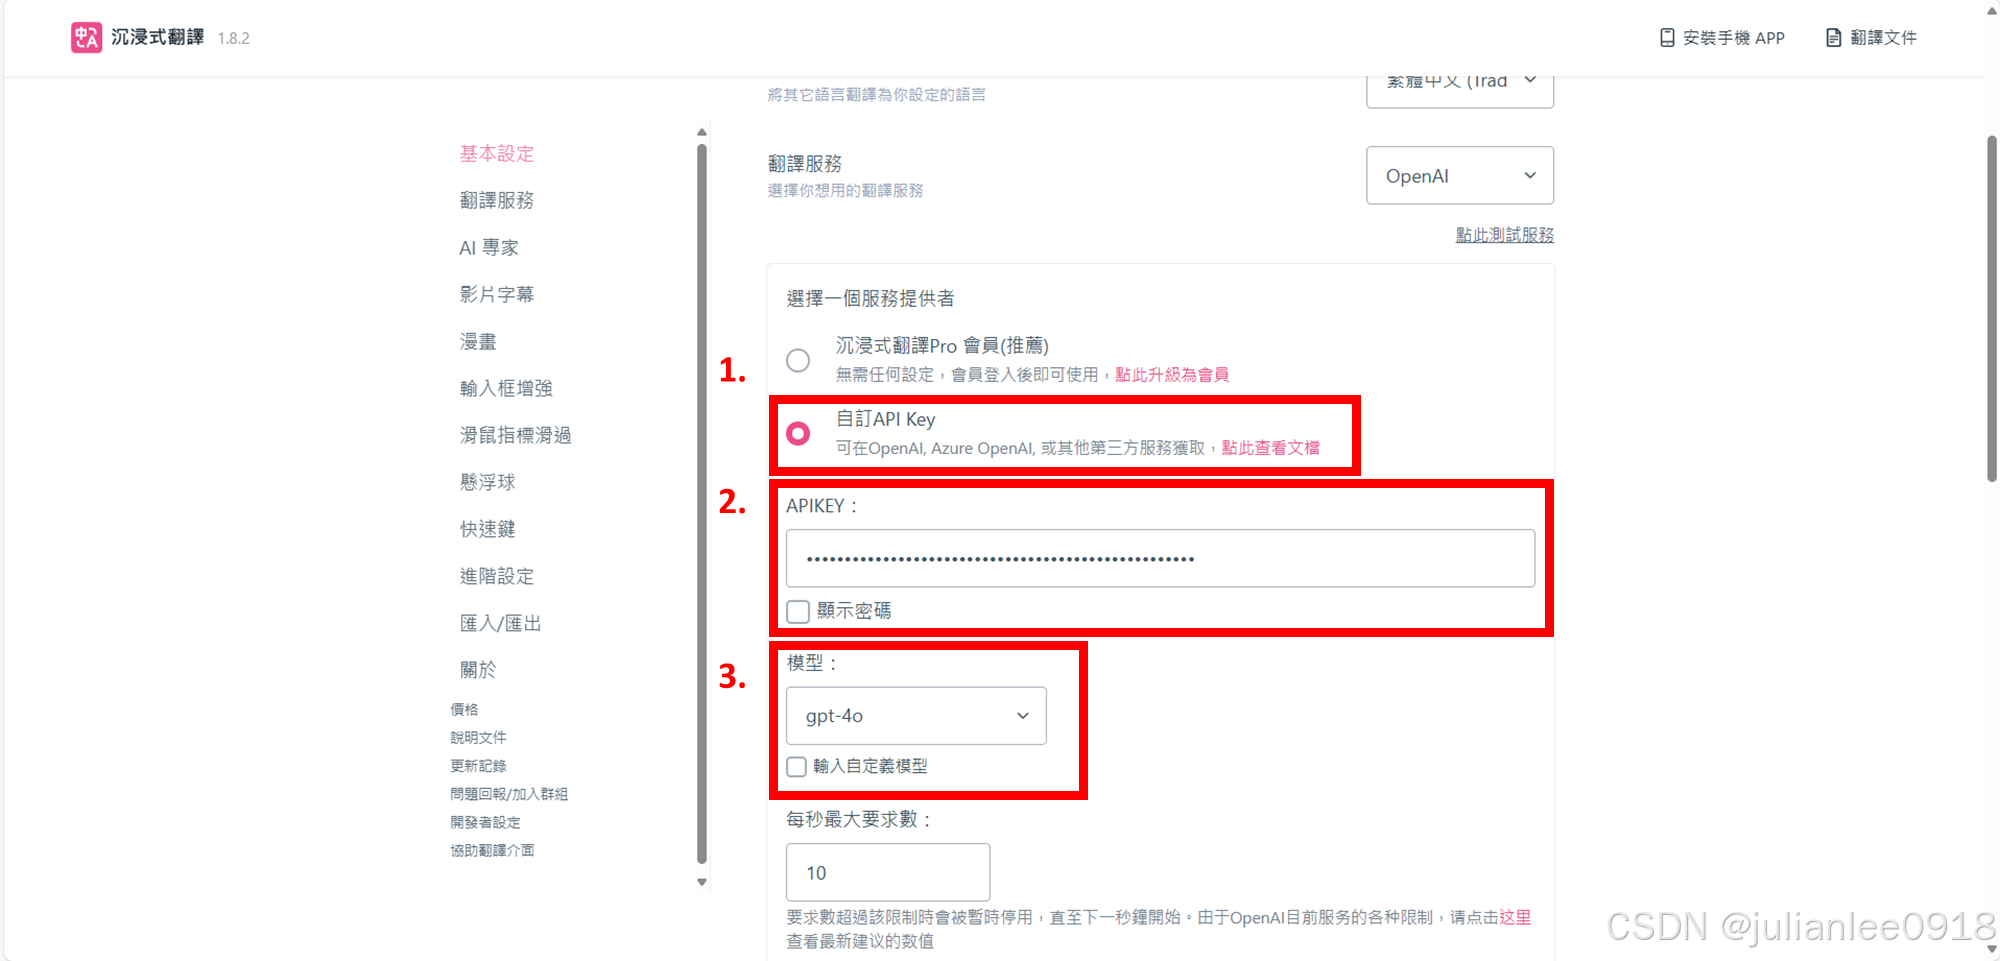Click the document icon beside 翻譯文件
Screen dimensions: 2000x961
point(1833,37)
